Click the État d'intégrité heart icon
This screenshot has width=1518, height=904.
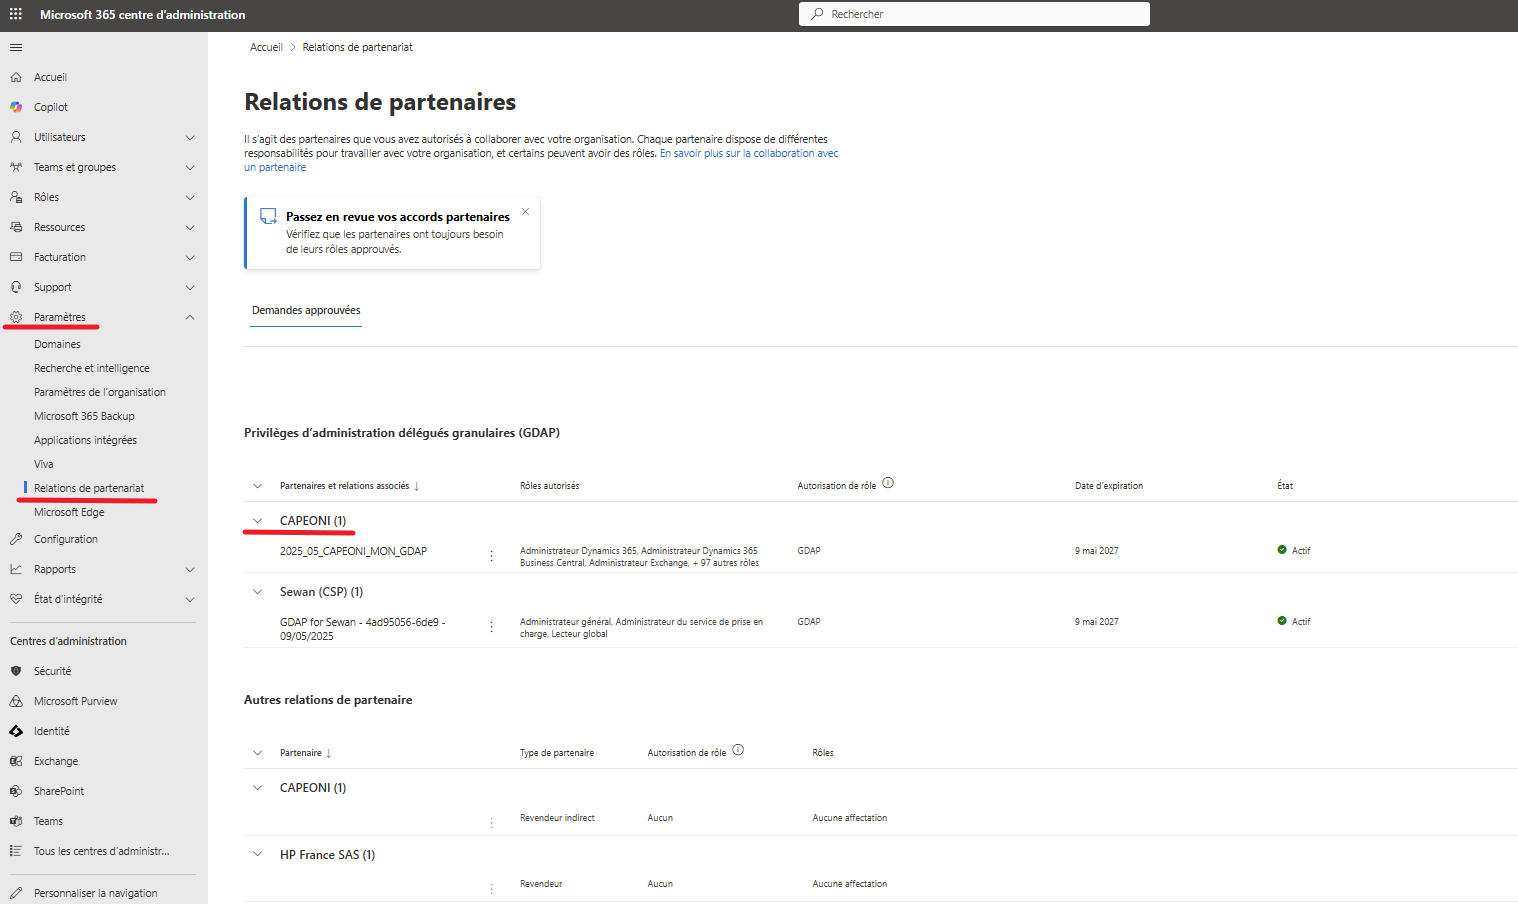pyautogui.click(x=16, y=599)
